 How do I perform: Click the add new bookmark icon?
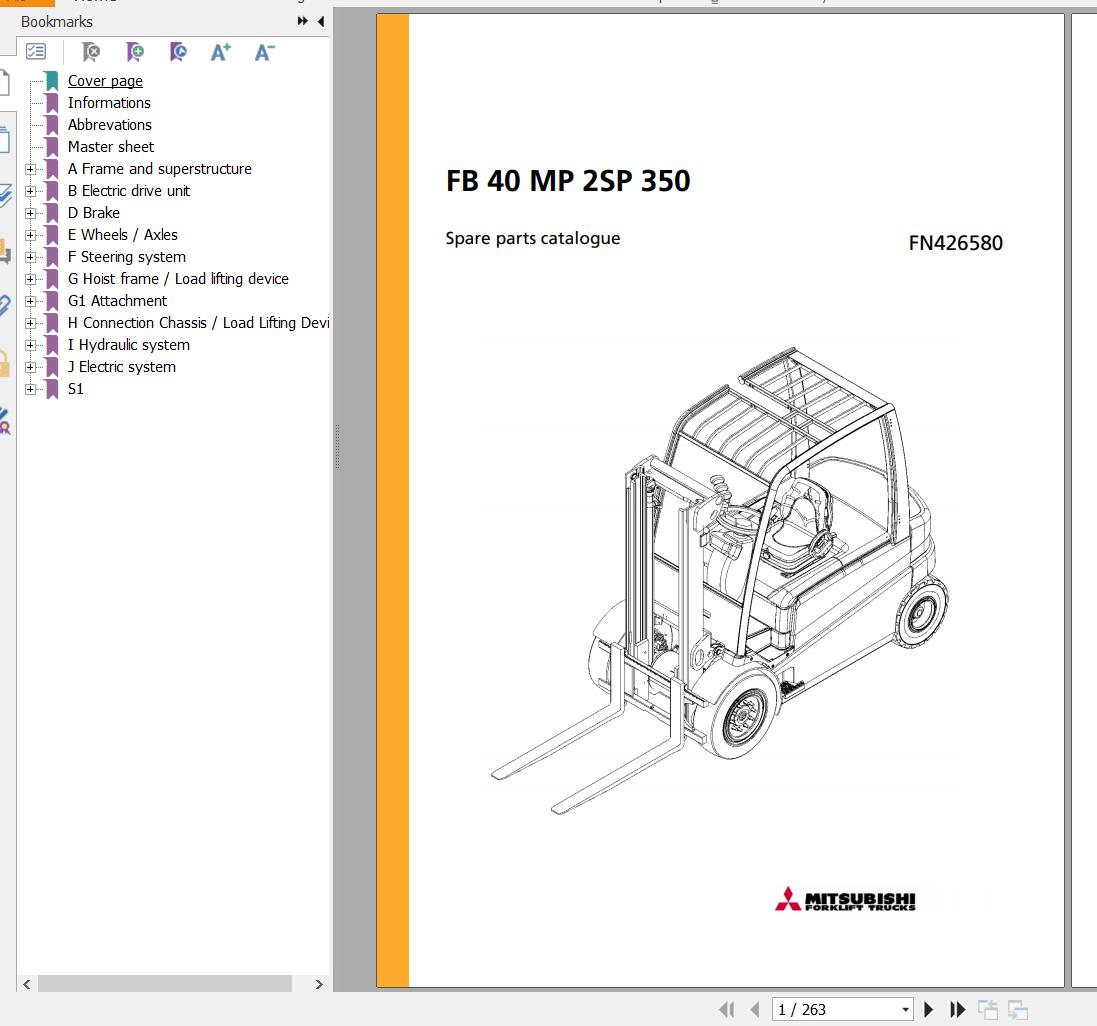(x=134, y=52)
